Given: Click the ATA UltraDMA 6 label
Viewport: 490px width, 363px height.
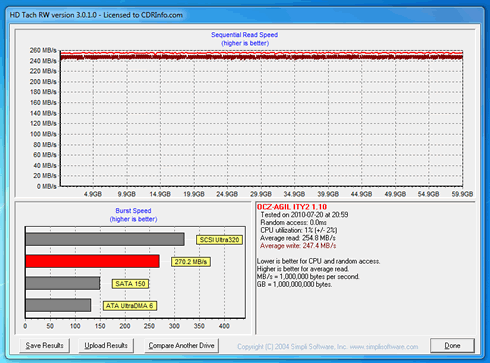Looking at the screenshot, I should pyautogui.click(x=130, y=306).
